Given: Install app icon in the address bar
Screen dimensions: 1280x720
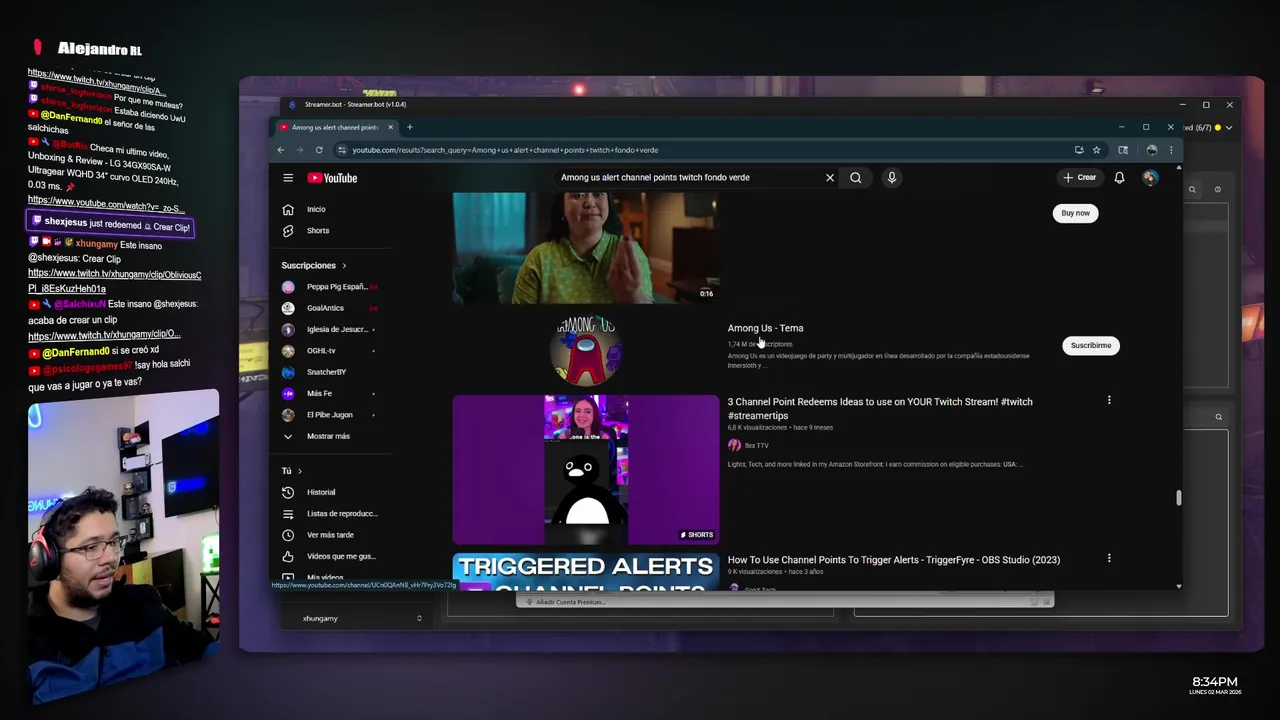Looking at the screenshot, I should click(1079, 150).
